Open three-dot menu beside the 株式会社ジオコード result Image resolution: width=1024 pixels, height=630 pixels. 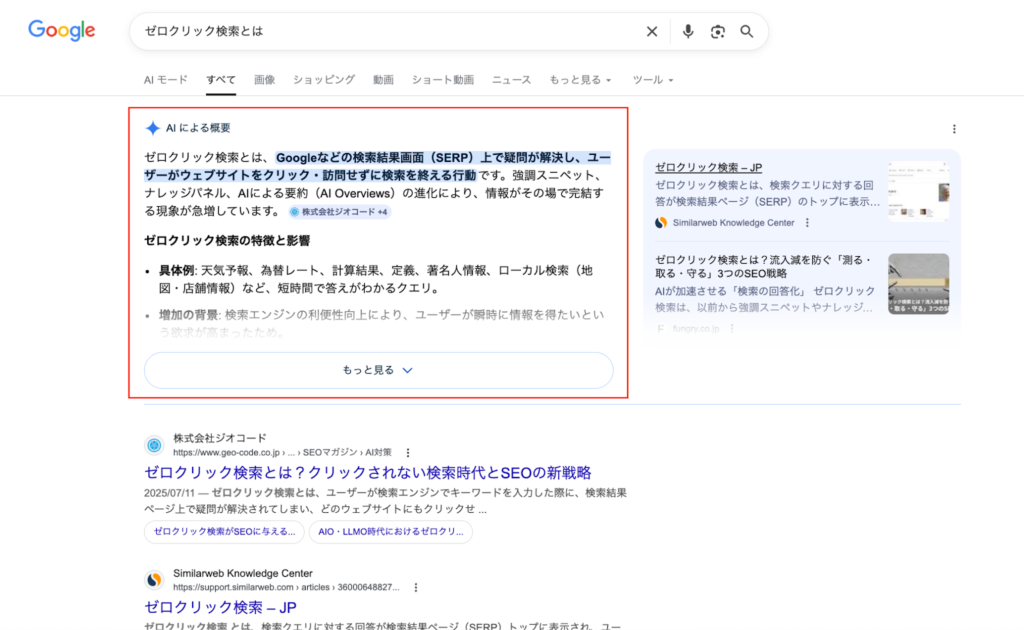(408, 452)
